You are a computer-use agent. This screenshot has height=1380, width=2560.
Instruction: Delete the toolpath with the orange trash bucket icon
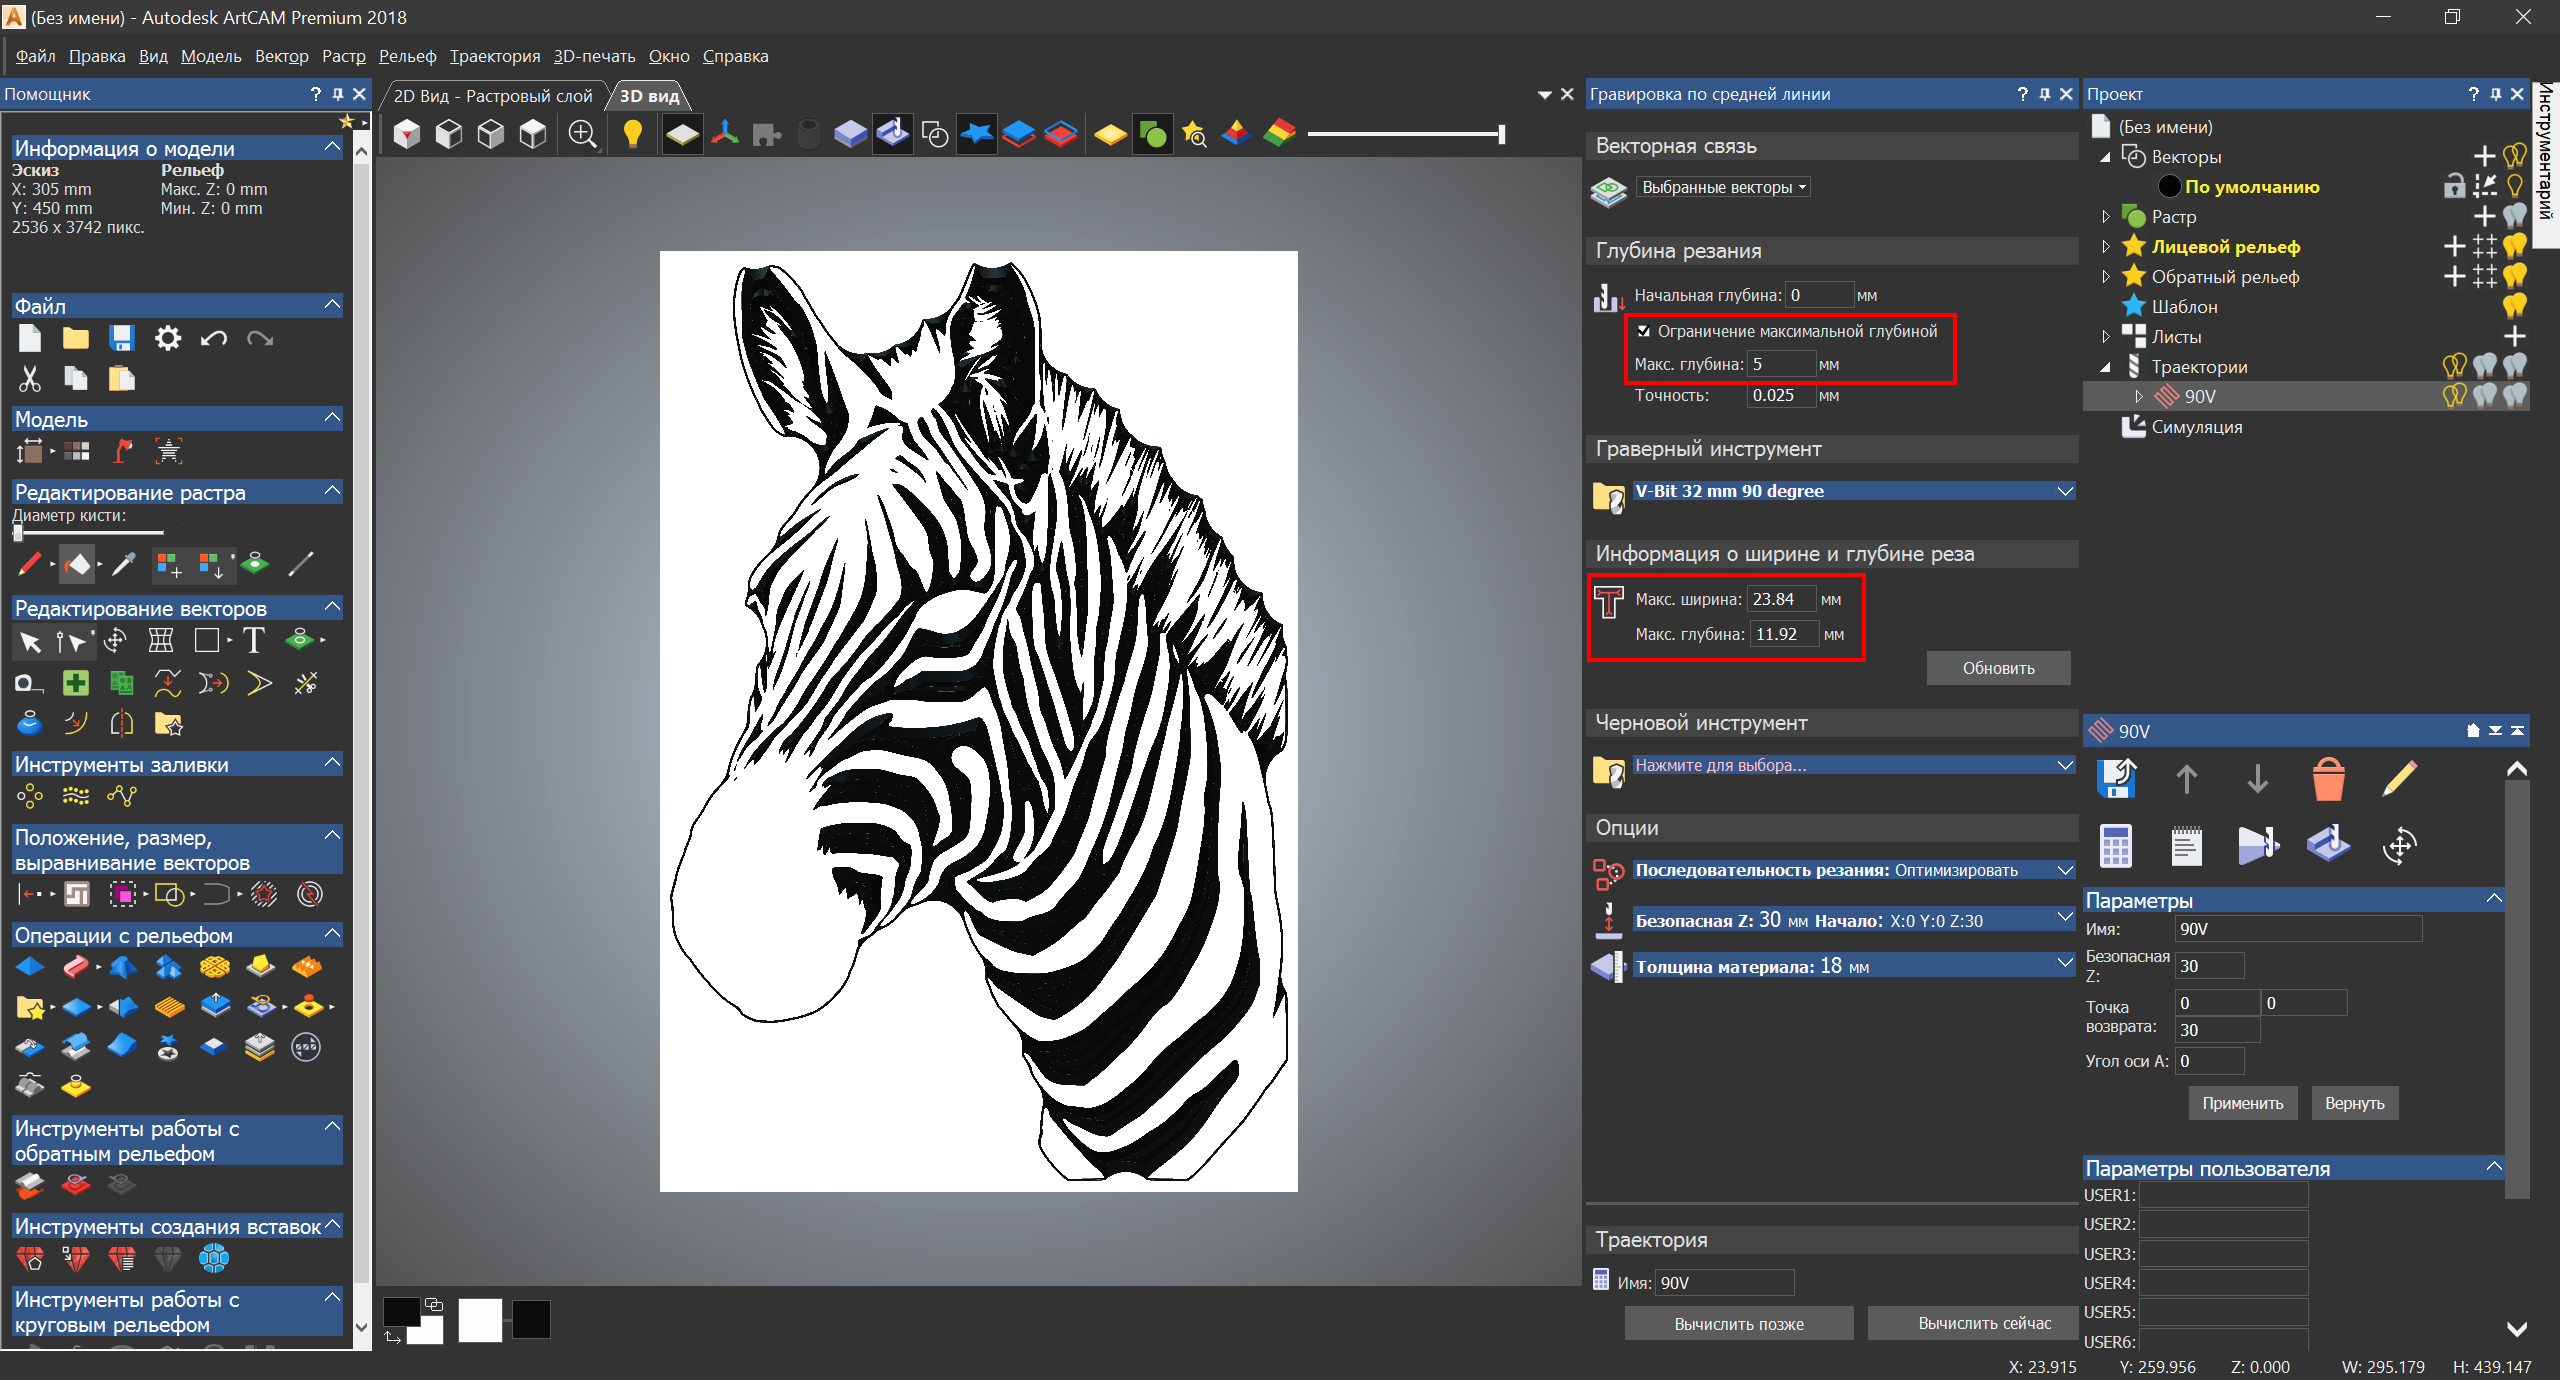pos(2328,779)
